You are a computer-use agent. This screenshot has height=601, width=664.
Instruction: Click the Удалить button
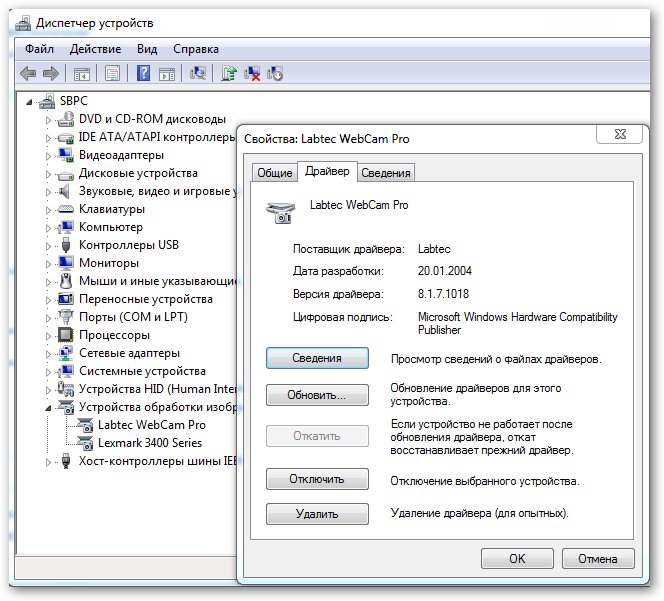pos(317,514)
